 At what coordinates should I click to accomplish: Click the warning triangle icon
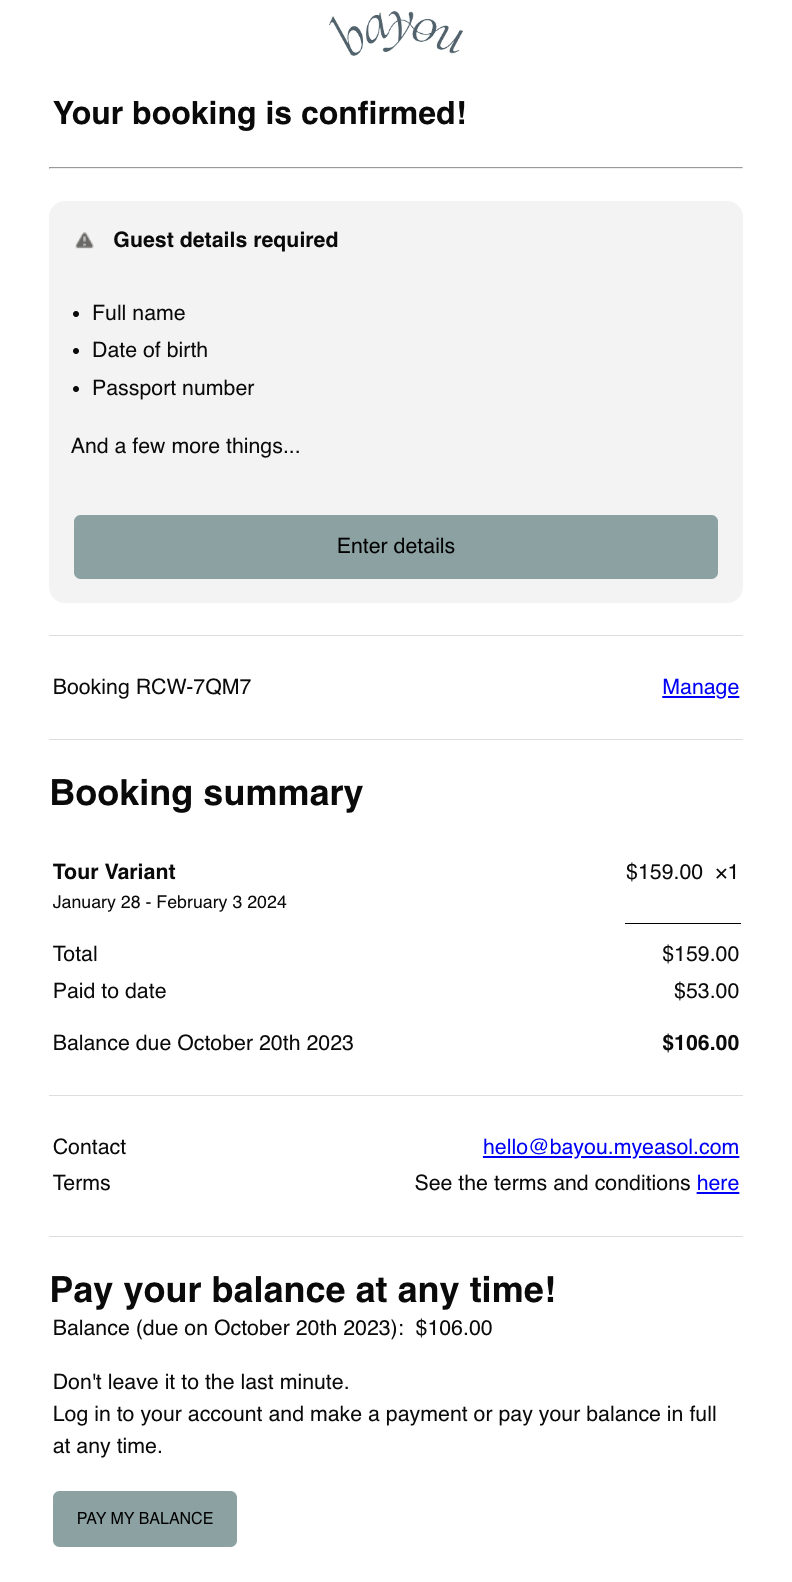tap(85, 240)
